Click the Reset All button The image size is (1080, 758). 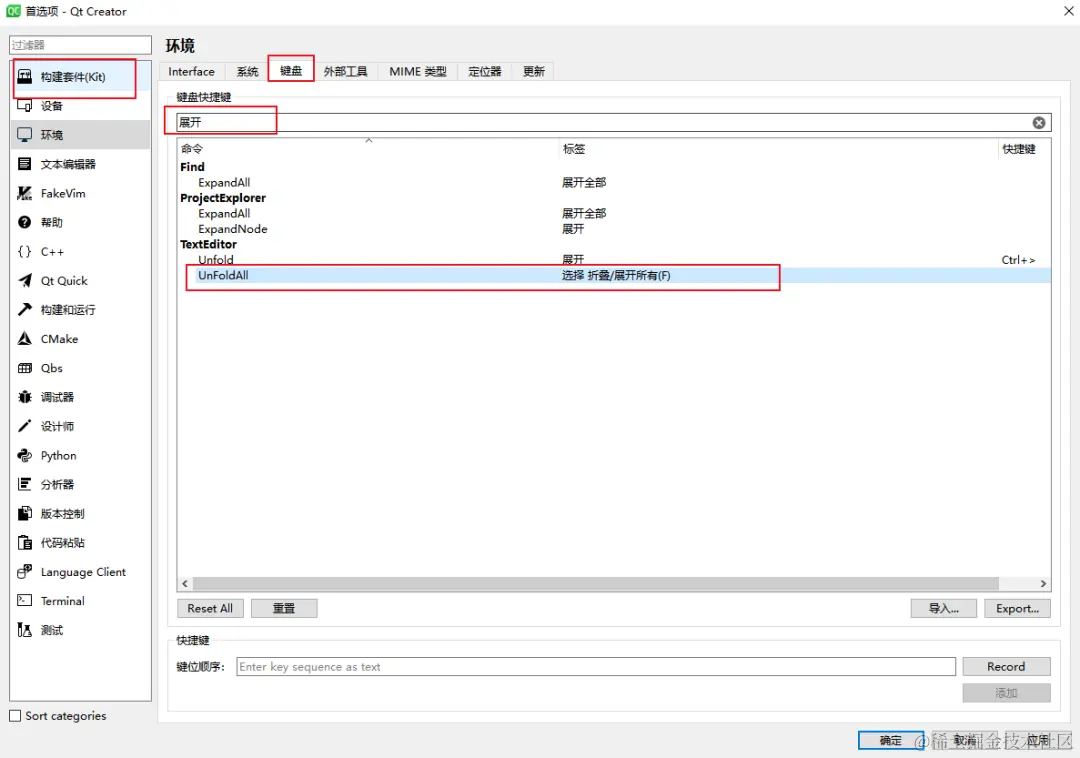(x=210, y=609)
